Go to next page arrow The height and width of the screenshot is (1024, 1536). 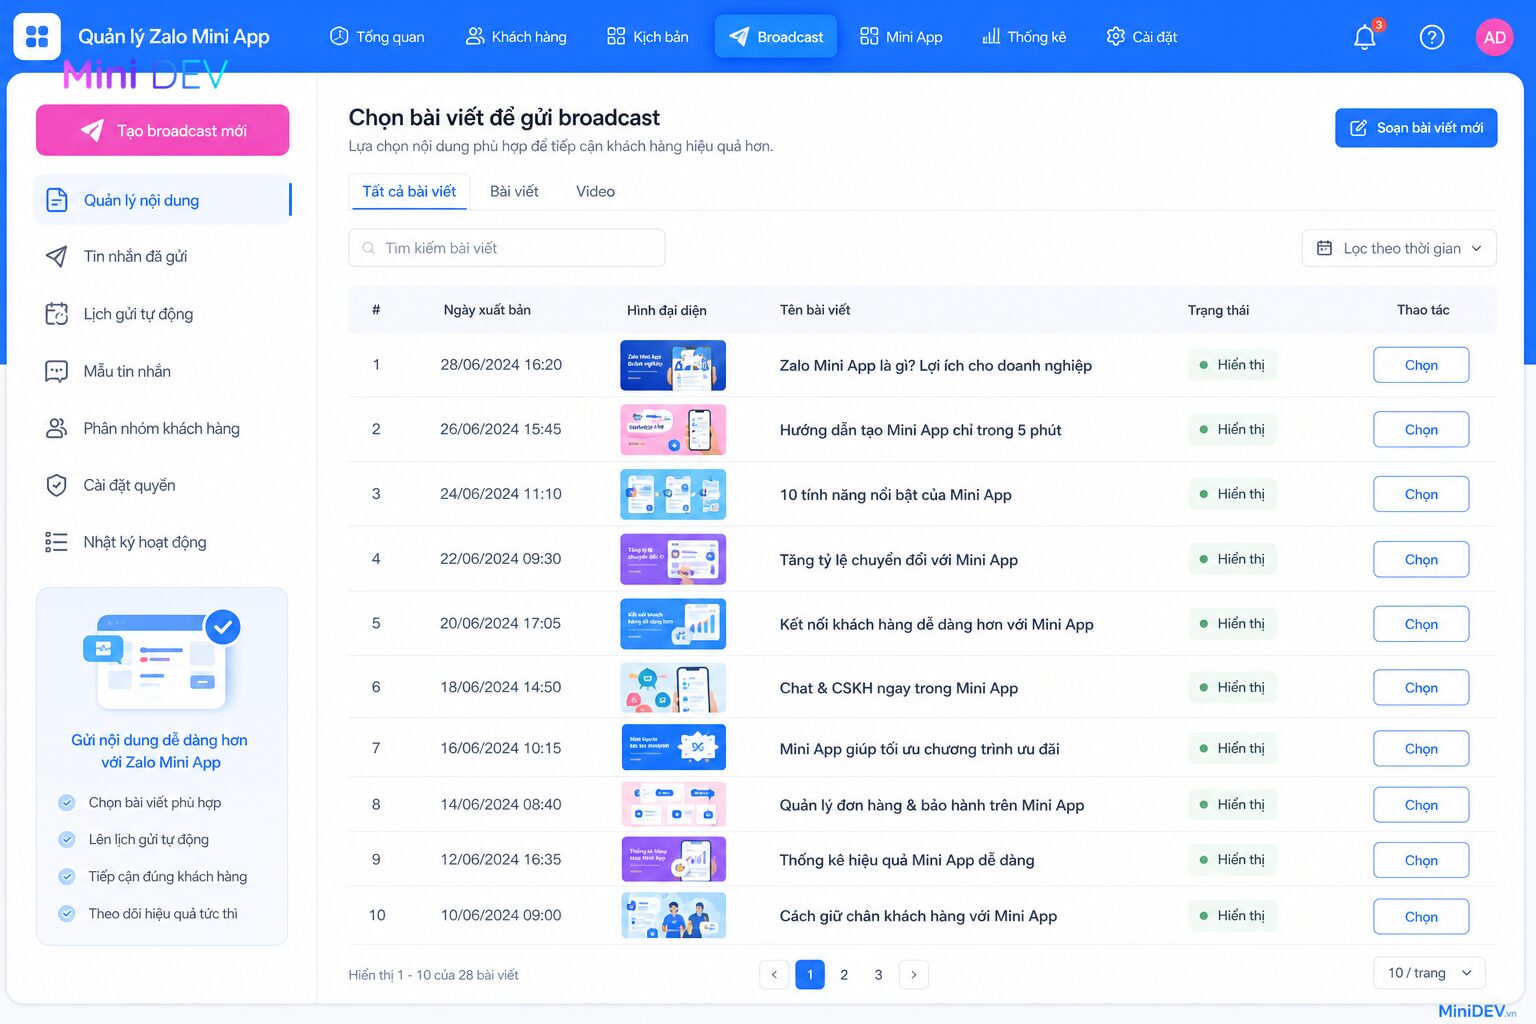coord(913,974)
